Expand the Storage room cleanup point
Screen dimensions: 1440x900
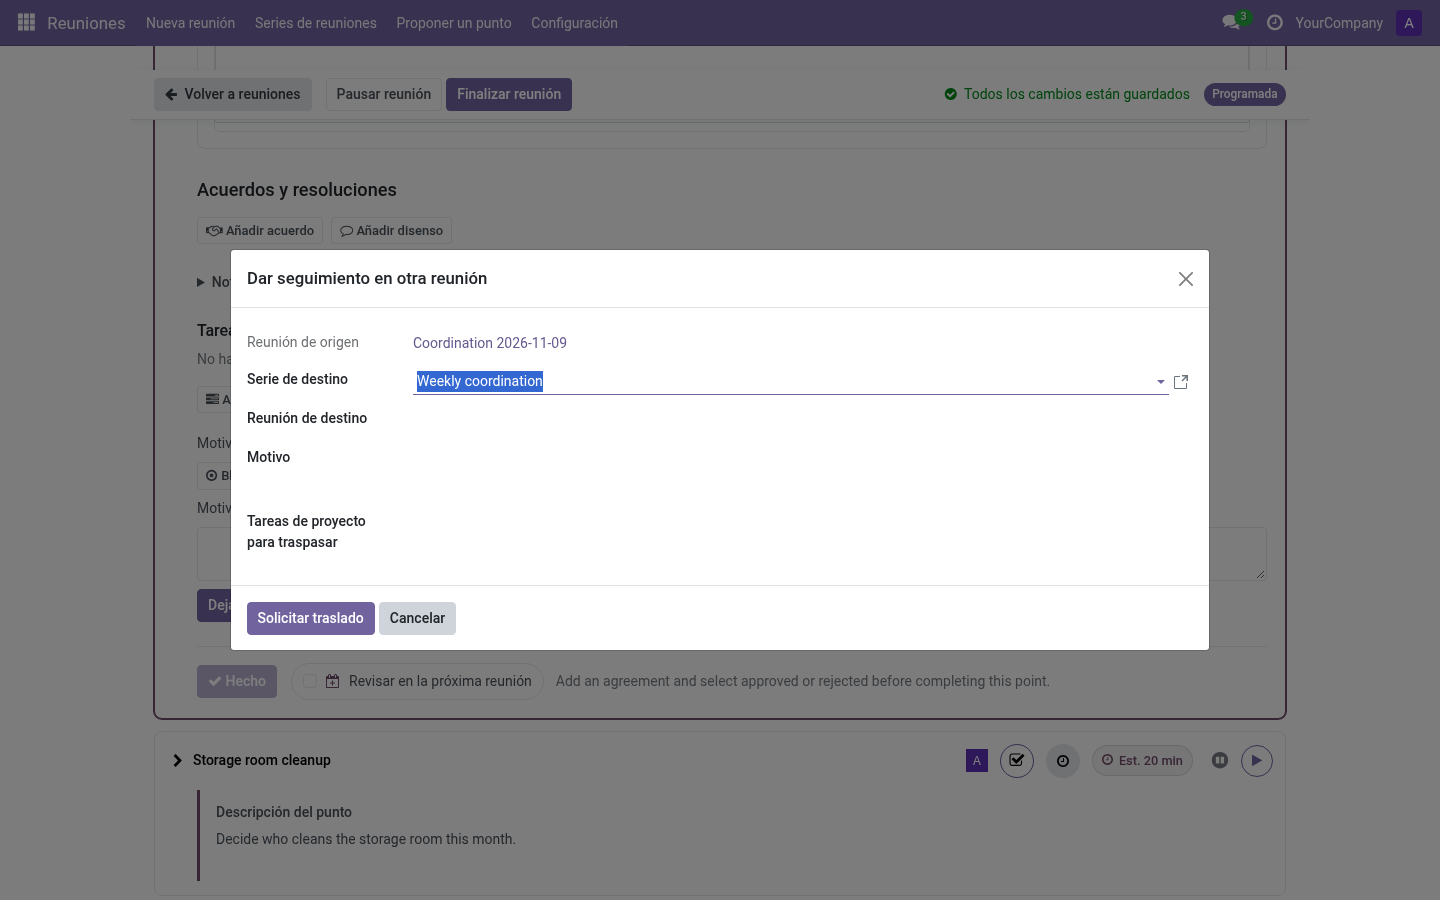coord(177,760)
